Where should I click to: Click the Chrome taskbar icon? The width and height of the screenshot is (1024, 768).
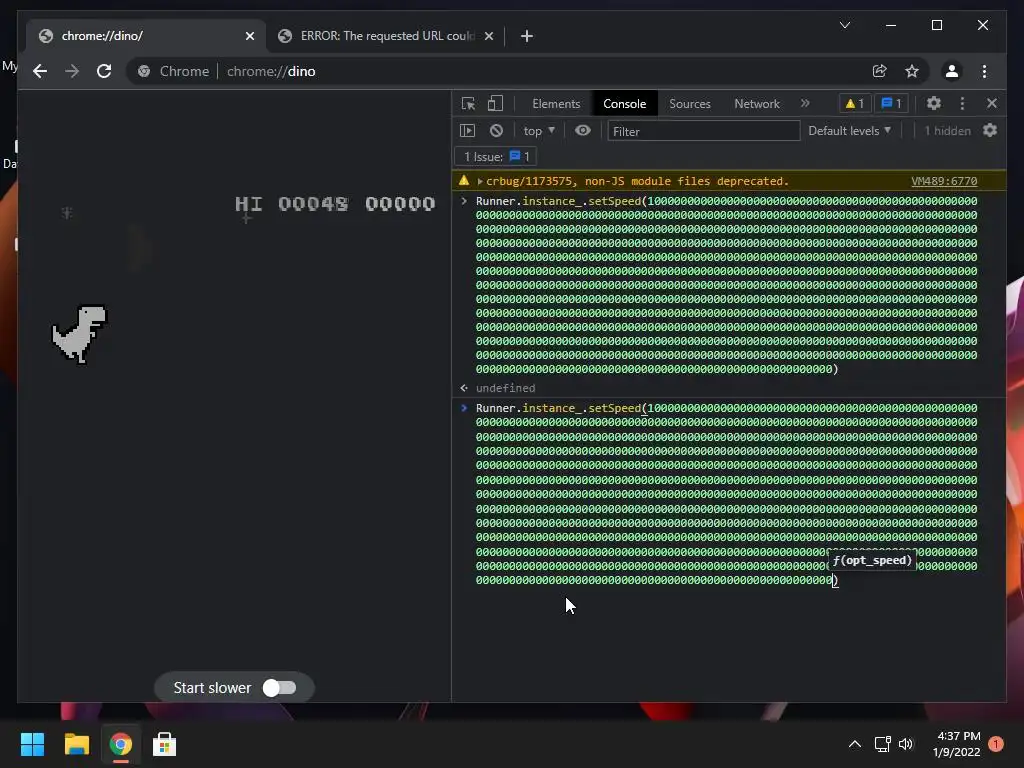120,744
